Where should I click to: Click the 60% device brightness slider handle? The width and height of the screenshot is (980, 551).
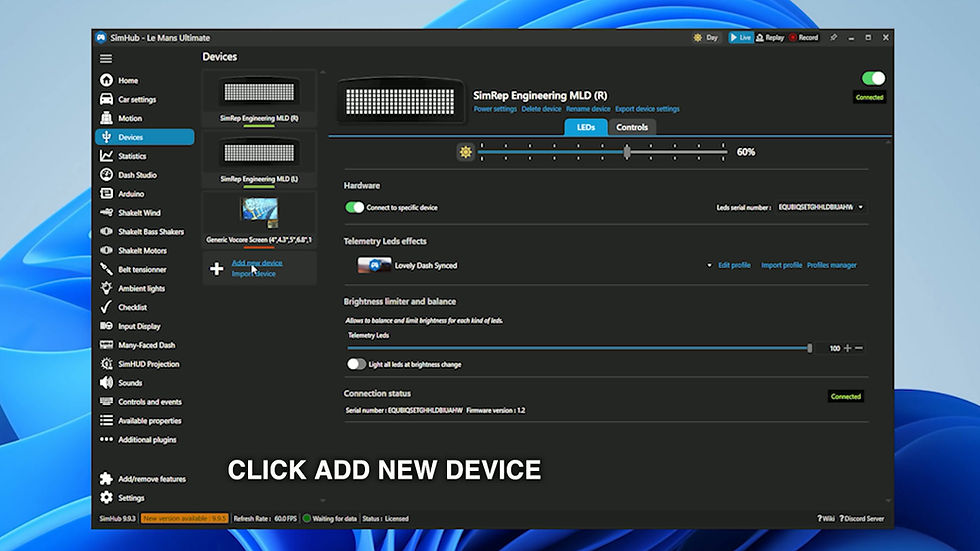627,152
